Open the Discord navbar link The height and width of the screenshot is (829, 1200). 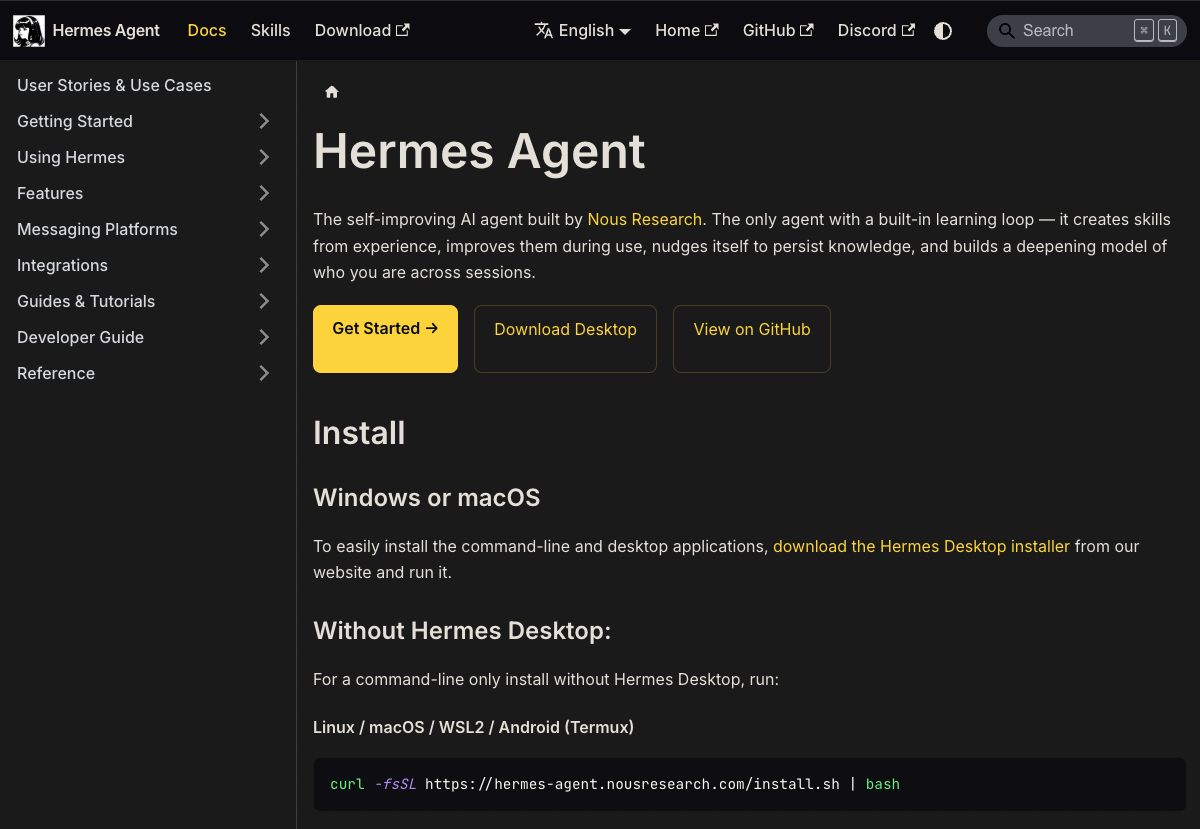point(876,31)
